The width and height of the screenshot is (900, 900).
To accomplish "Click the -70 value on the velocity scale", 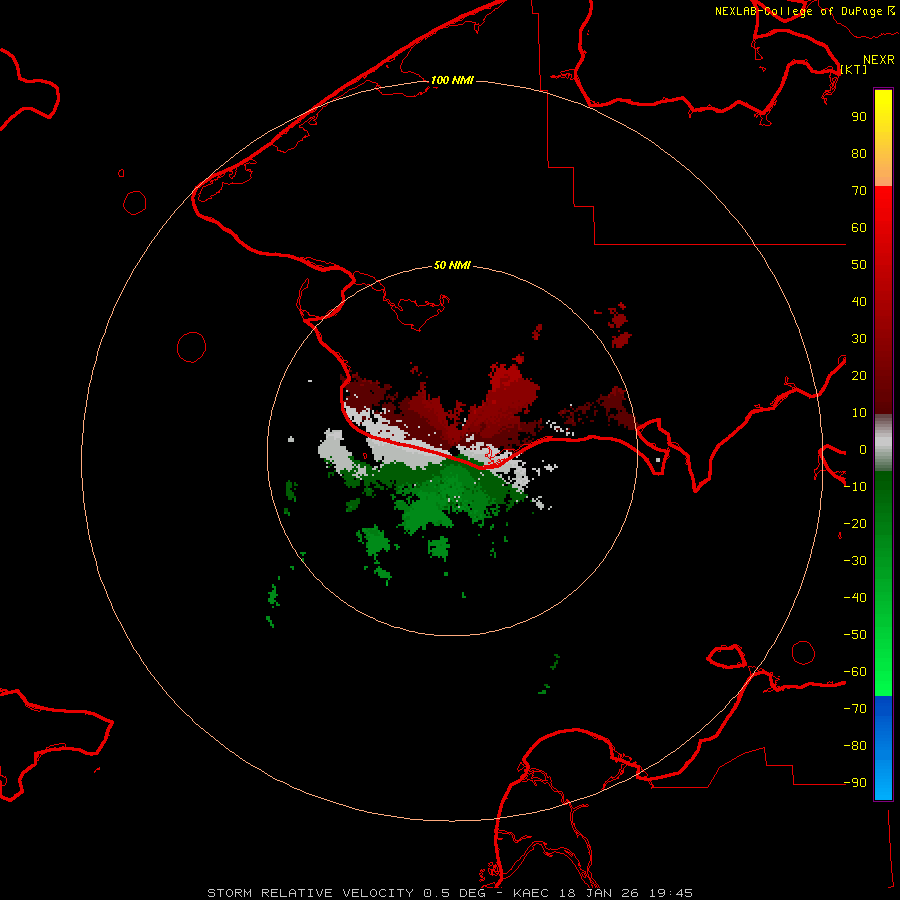I will click(855, 709).
